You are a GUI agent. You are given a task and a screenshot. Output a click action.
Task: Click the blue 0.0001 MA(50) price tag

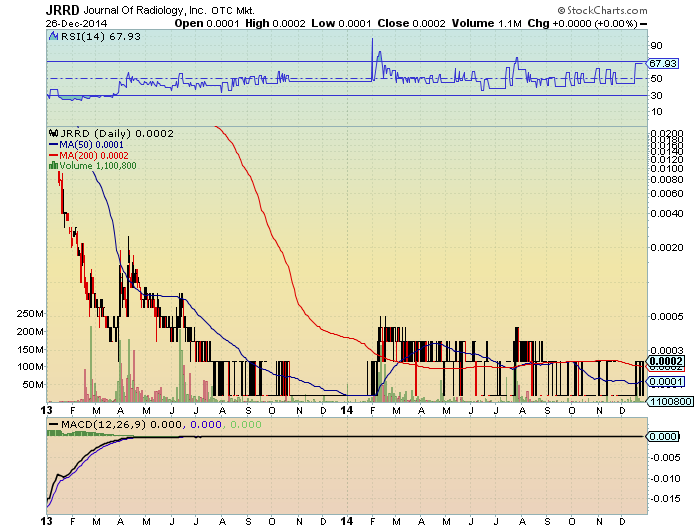(x=665, y=381)
